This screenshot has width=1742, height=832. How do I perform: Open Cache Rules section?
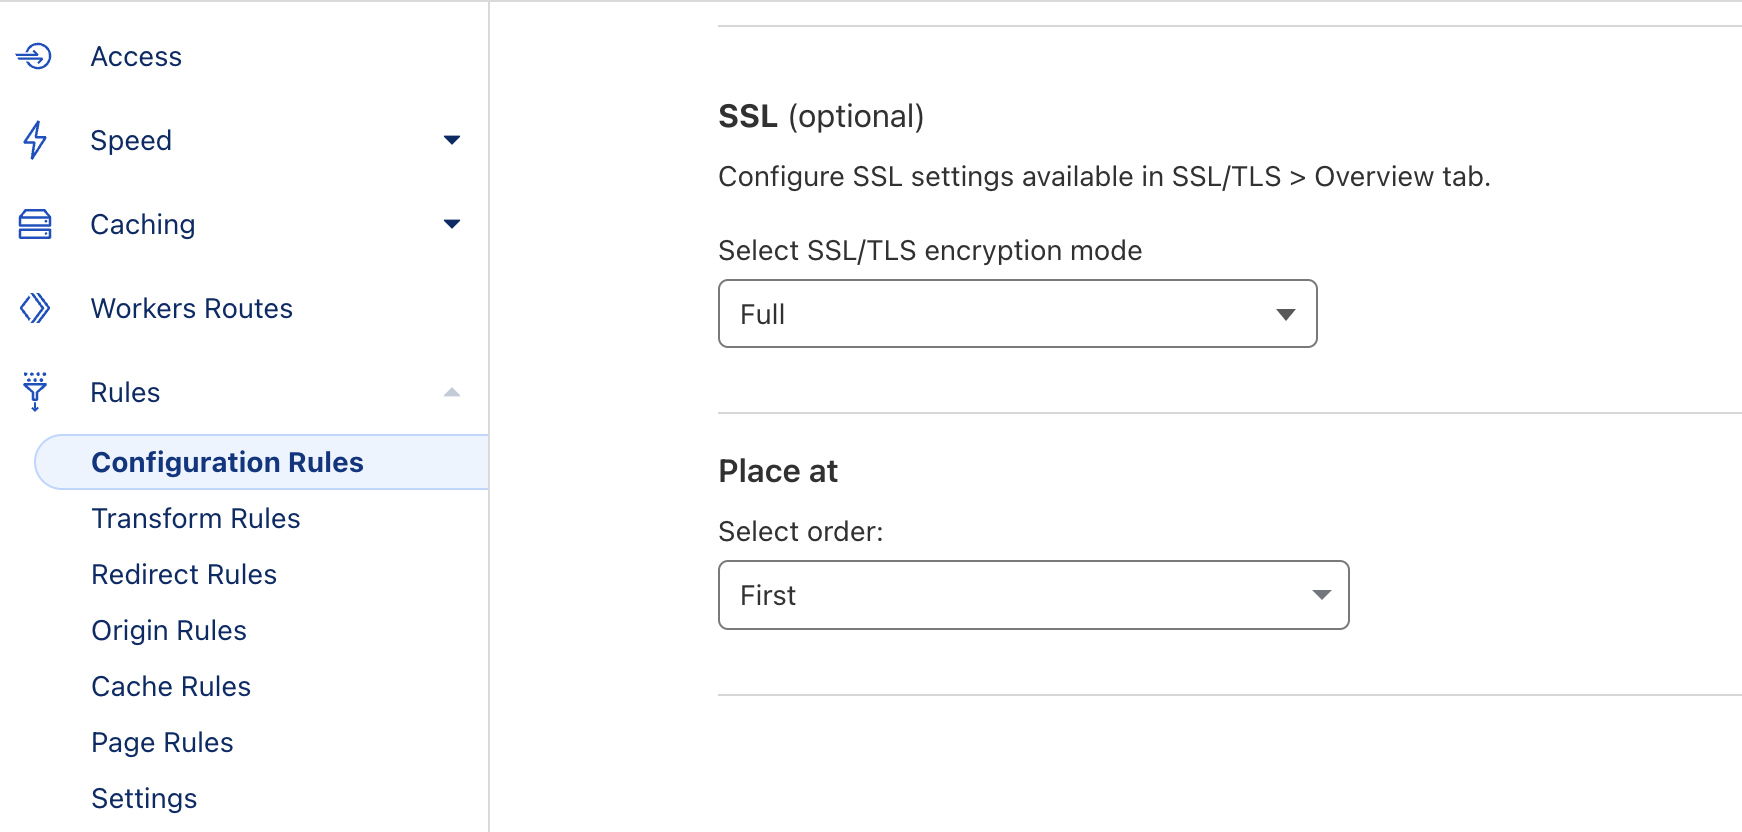(x=171, y=686)
